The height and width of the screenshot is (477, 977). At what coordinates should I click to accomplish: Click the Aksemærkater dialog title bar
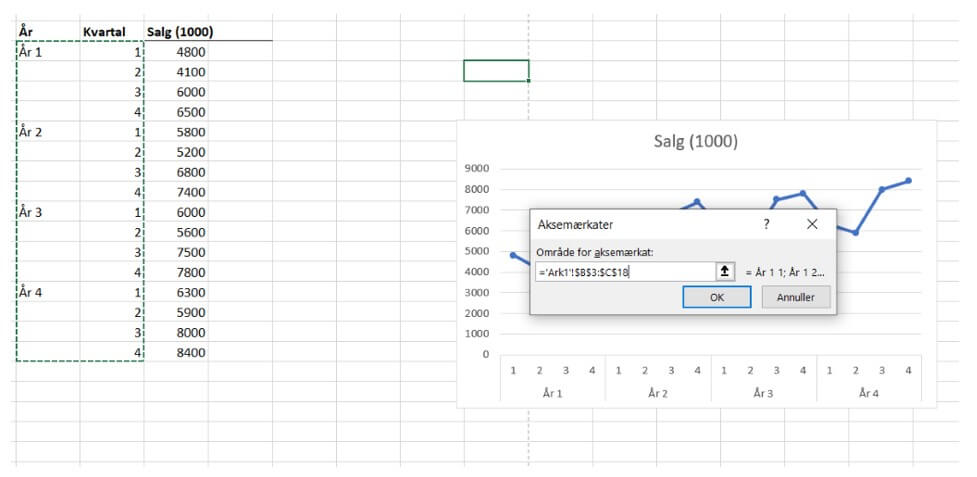(640, 225)
